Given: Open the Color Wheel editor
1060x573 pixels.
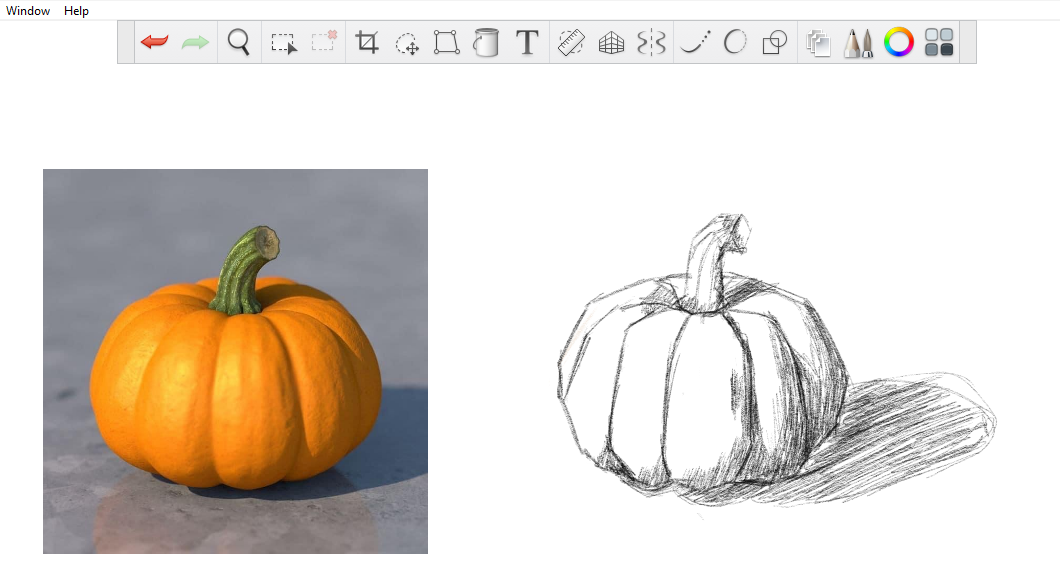Looking at the screenshot, I should click(898, 42).
